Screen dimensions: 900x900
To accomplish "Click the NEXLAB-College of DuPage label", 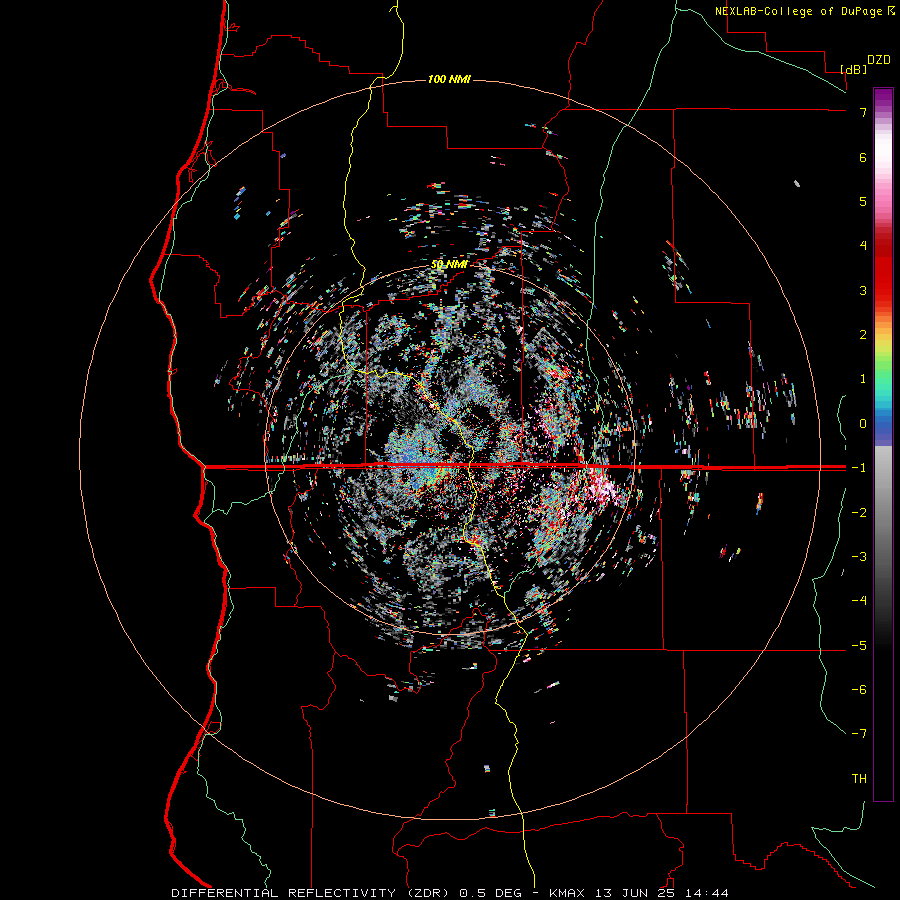I will click(x=798, y=11).
